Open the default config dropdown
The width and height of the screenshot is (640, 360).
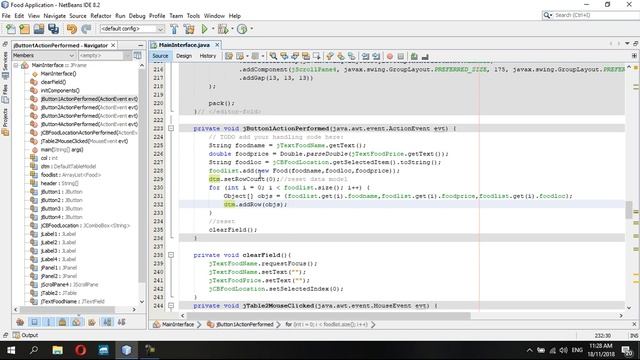(132, 29)
